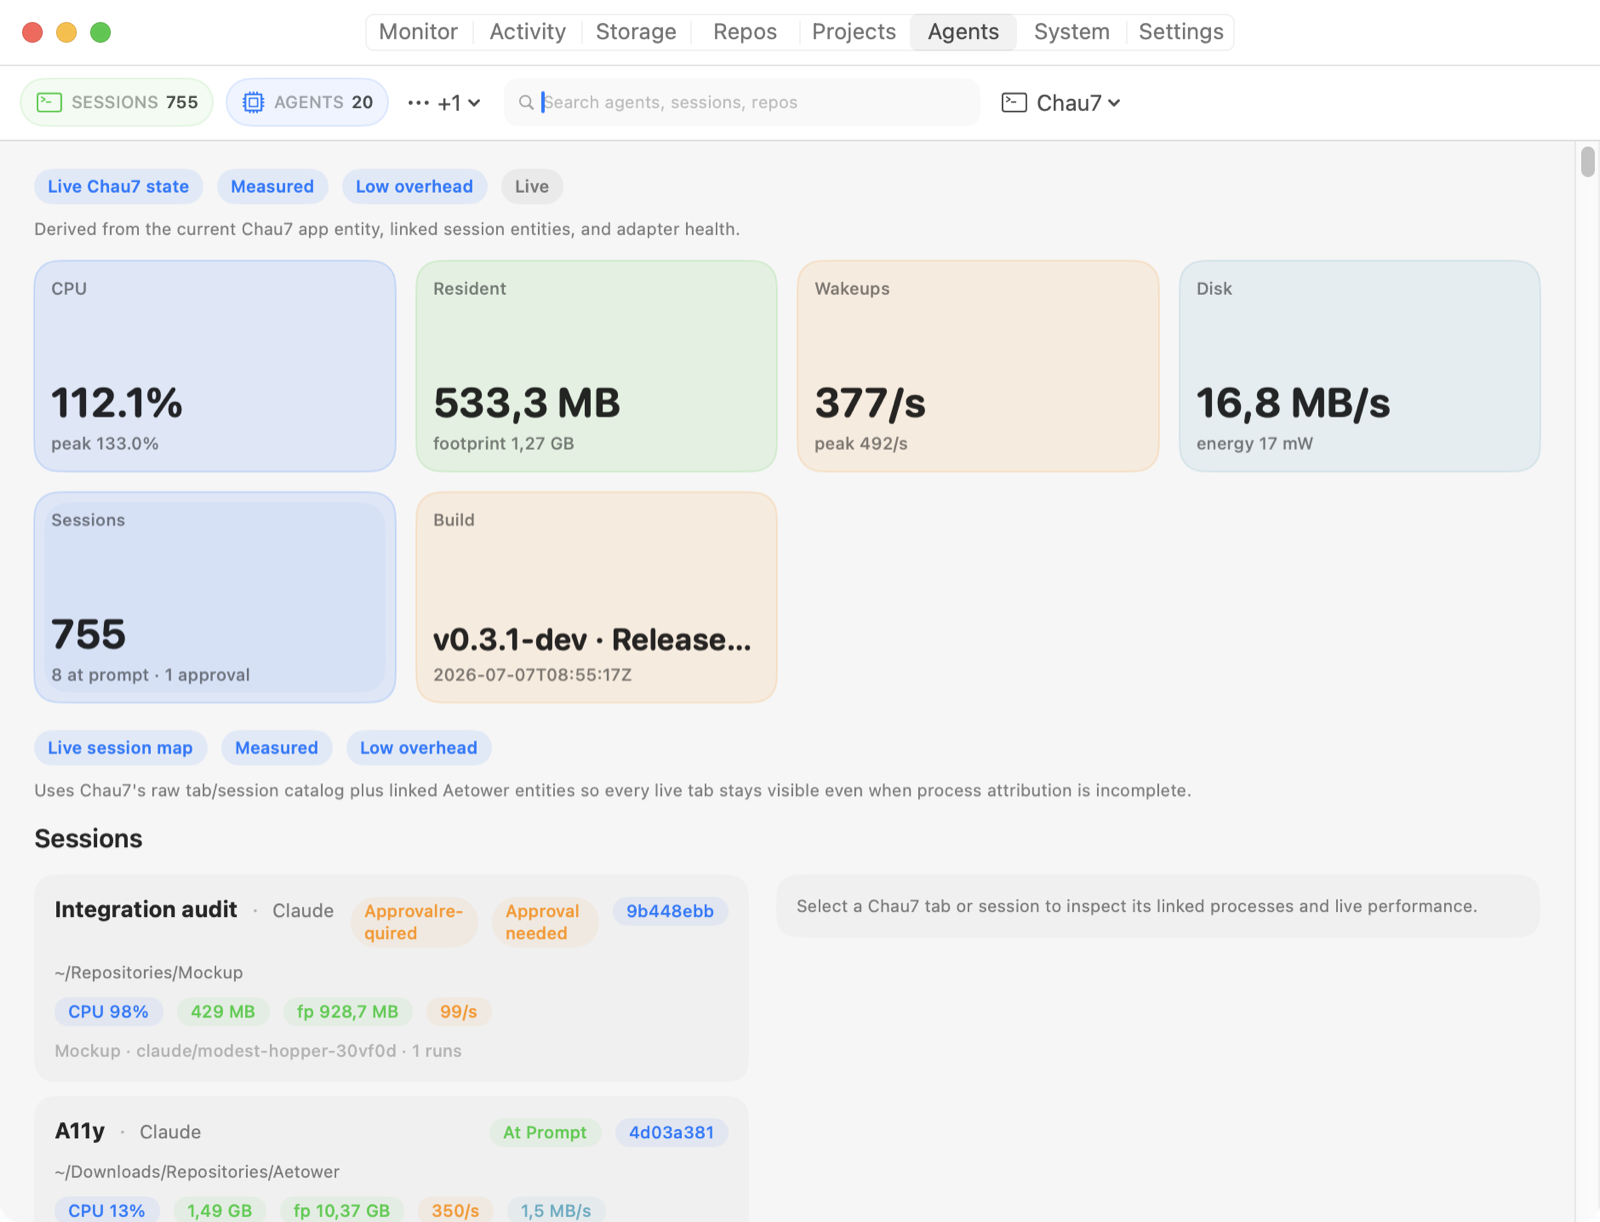Click the 99/s wakeups chip

(x=459, y=1011)
